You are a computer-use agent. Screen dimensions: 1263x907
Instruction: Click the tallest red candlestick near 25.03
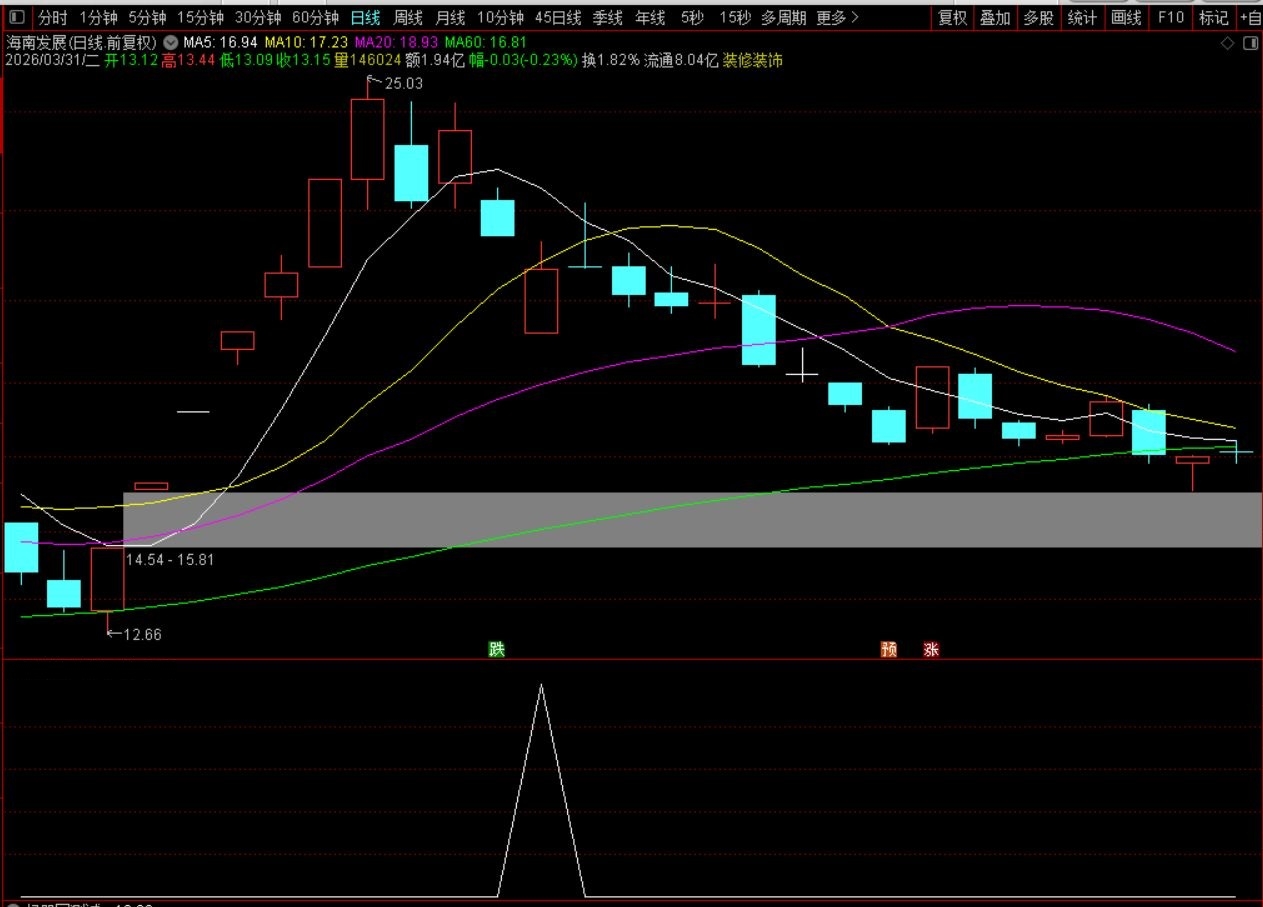[367, 139]
